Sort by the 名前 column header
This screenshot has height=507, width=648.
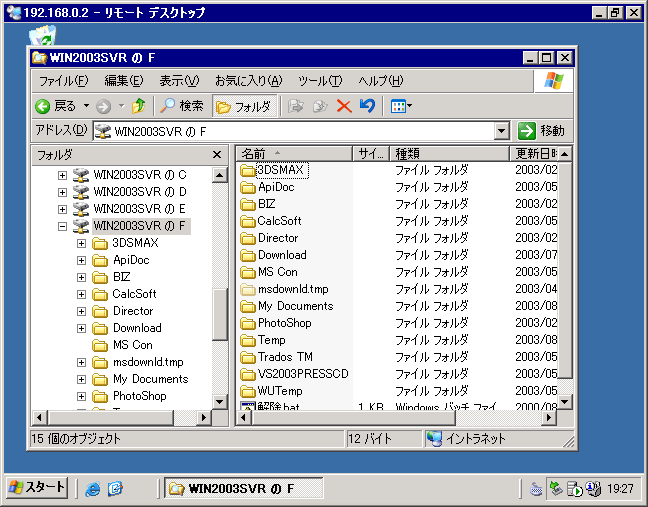coord(294,154)
